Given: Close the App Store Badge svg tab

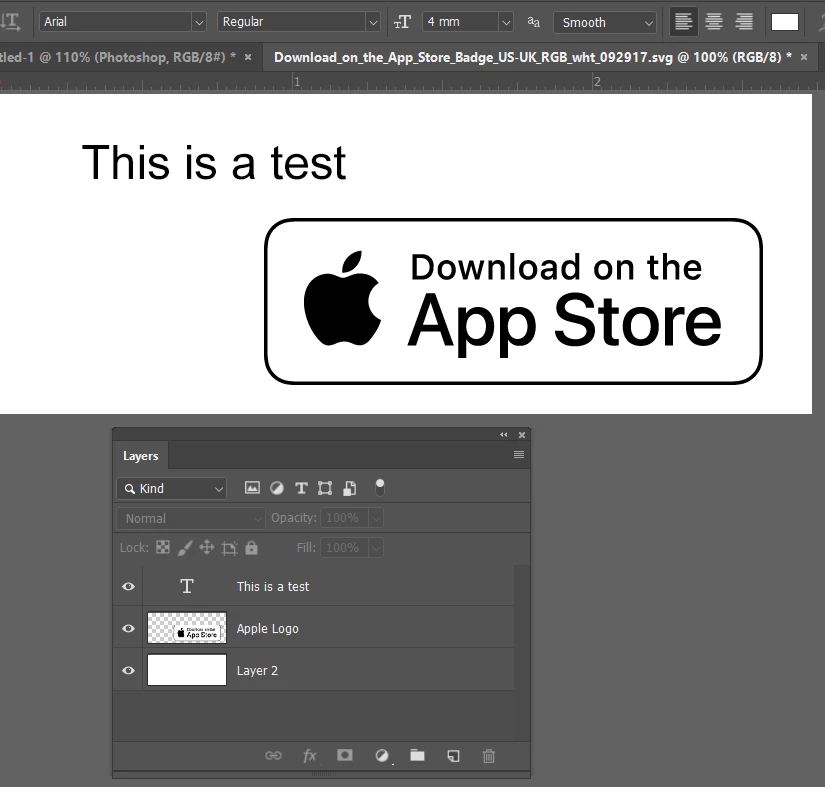Looking at the screenshot, I should coord(804,57).
